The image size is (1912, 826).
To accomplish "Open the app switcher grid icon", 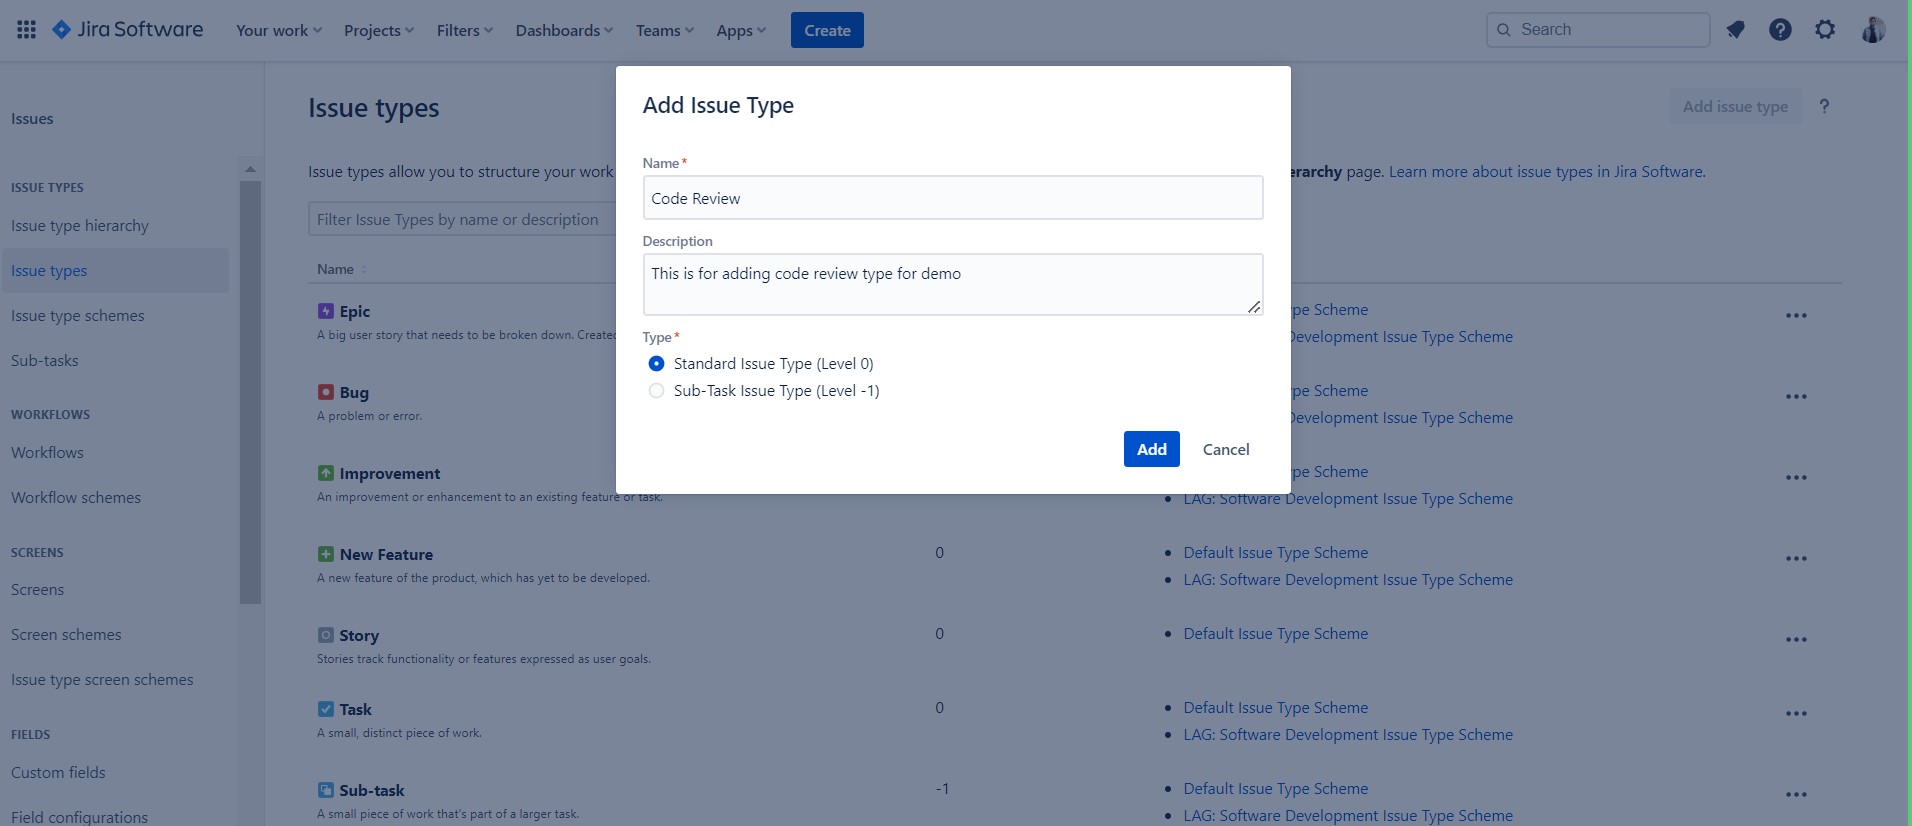I will (27, 30).
